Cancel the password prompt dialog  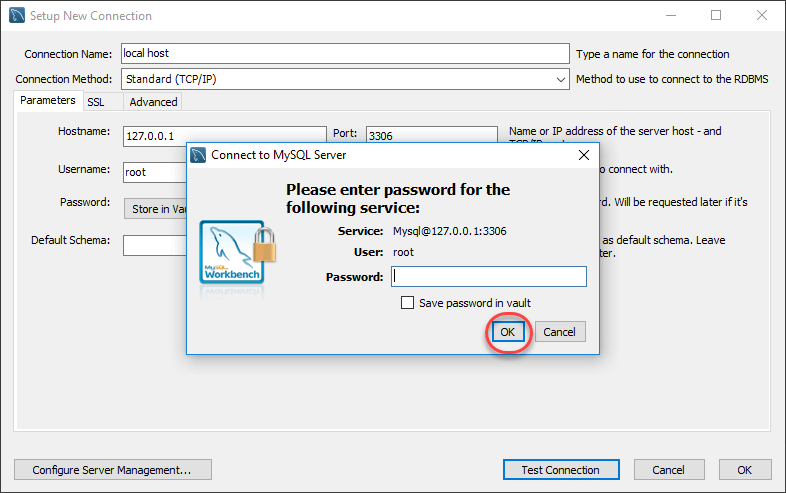click(559, 332)
